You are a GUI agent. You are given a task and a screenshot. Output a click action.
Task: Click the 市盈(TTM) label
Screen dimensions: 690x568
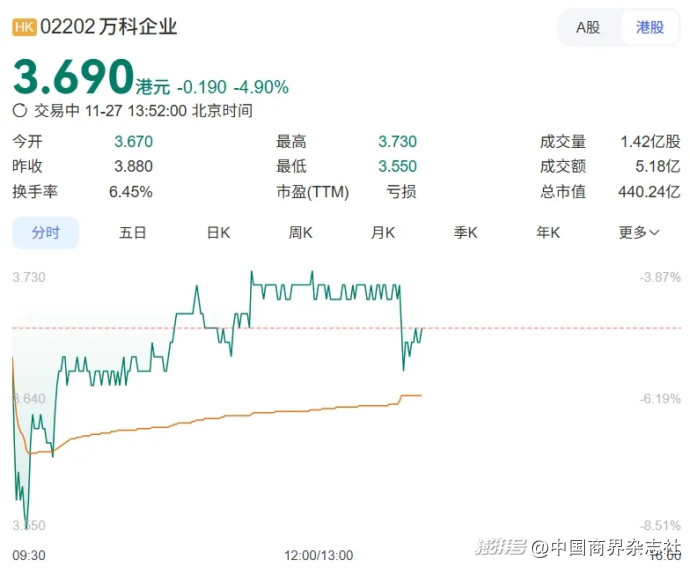click(x=312, y=191)
